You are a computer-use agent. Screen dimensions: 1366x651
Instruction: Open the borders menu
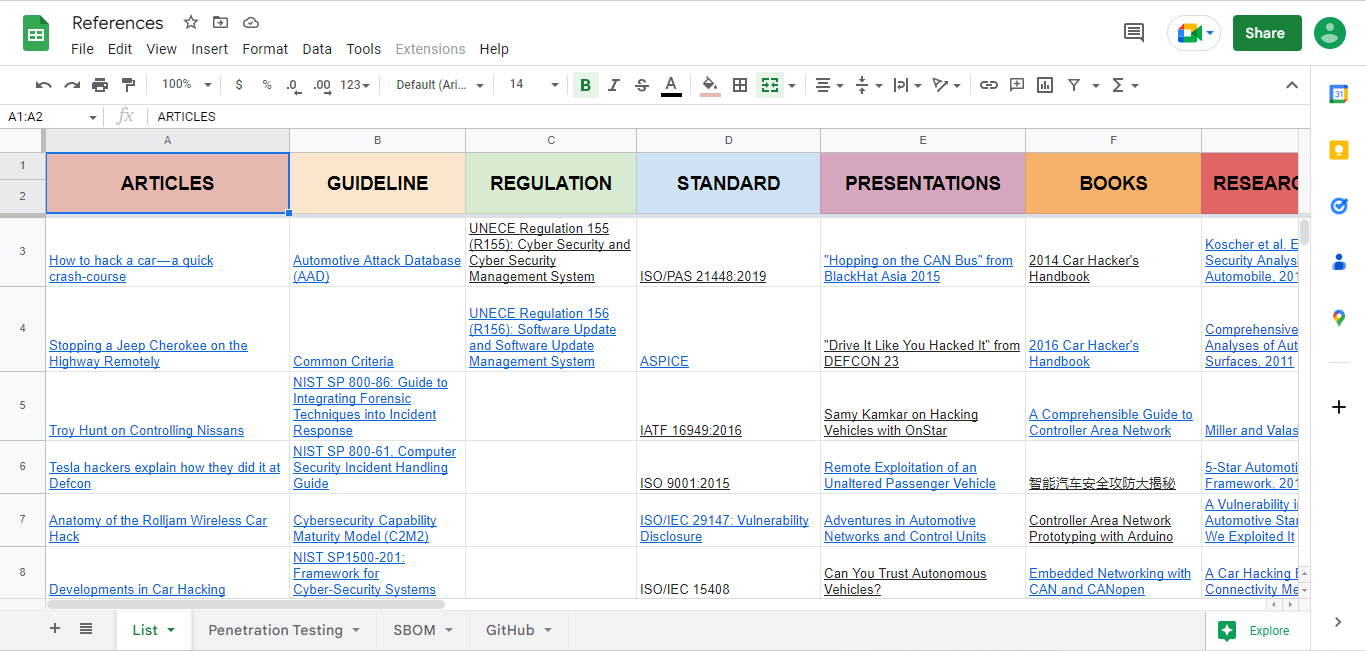pos(740,85)
